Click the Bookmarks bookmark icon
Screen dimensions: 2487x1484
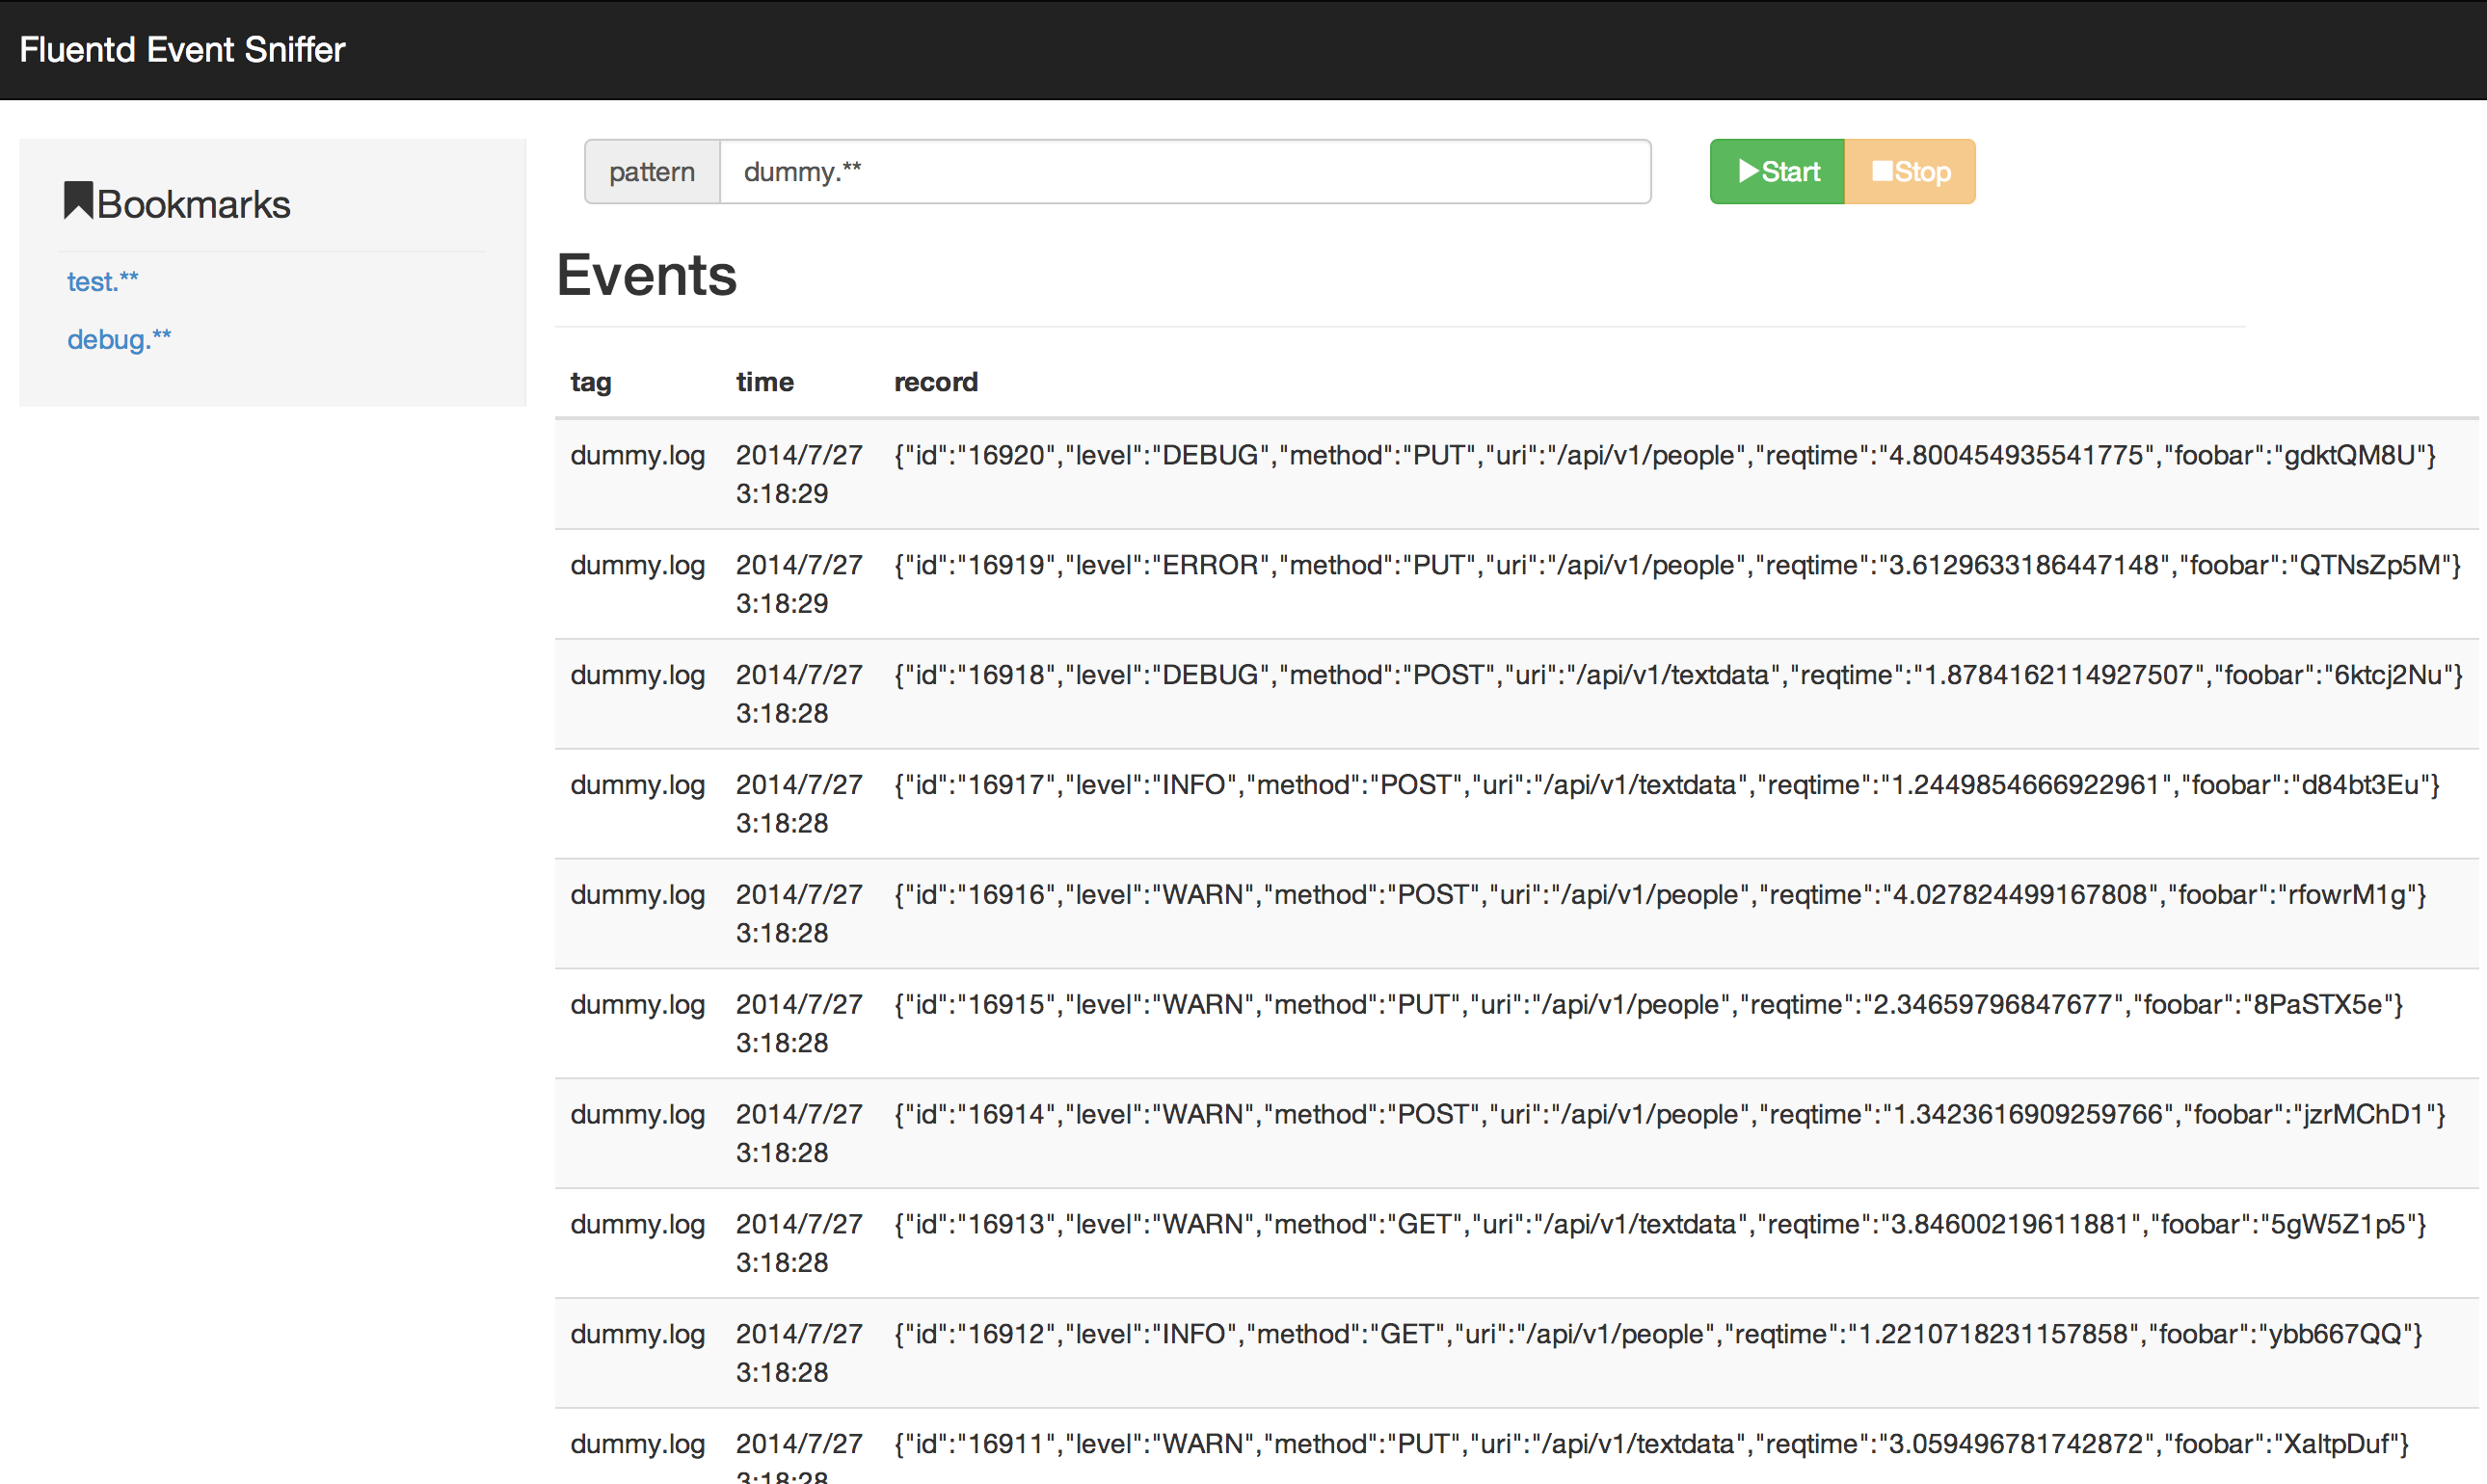(78, 200)
